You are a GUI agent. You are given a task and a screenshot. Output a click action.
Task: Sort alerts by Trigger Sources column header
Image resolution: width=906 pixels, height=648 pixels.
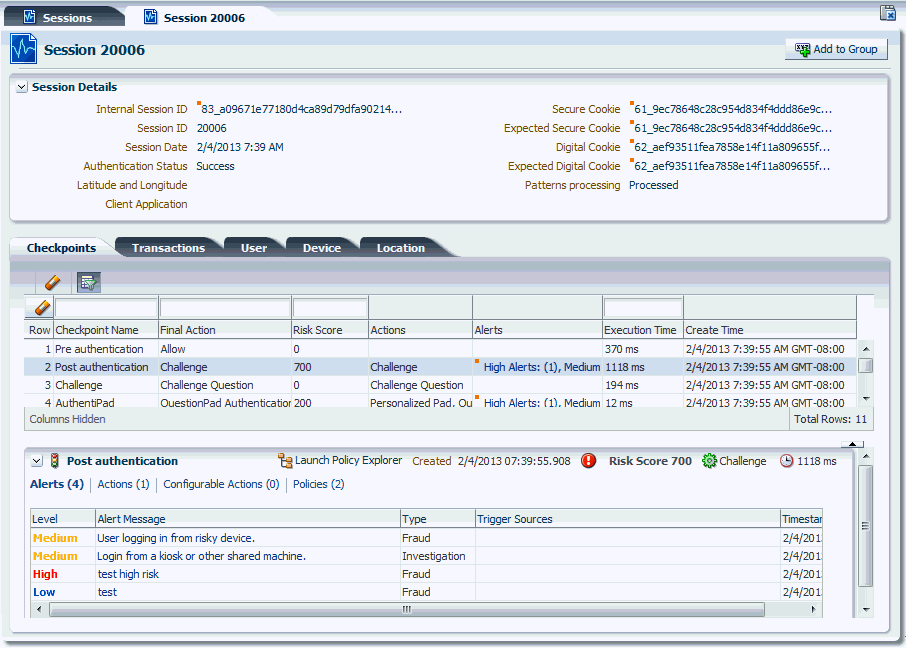(627, 519)
